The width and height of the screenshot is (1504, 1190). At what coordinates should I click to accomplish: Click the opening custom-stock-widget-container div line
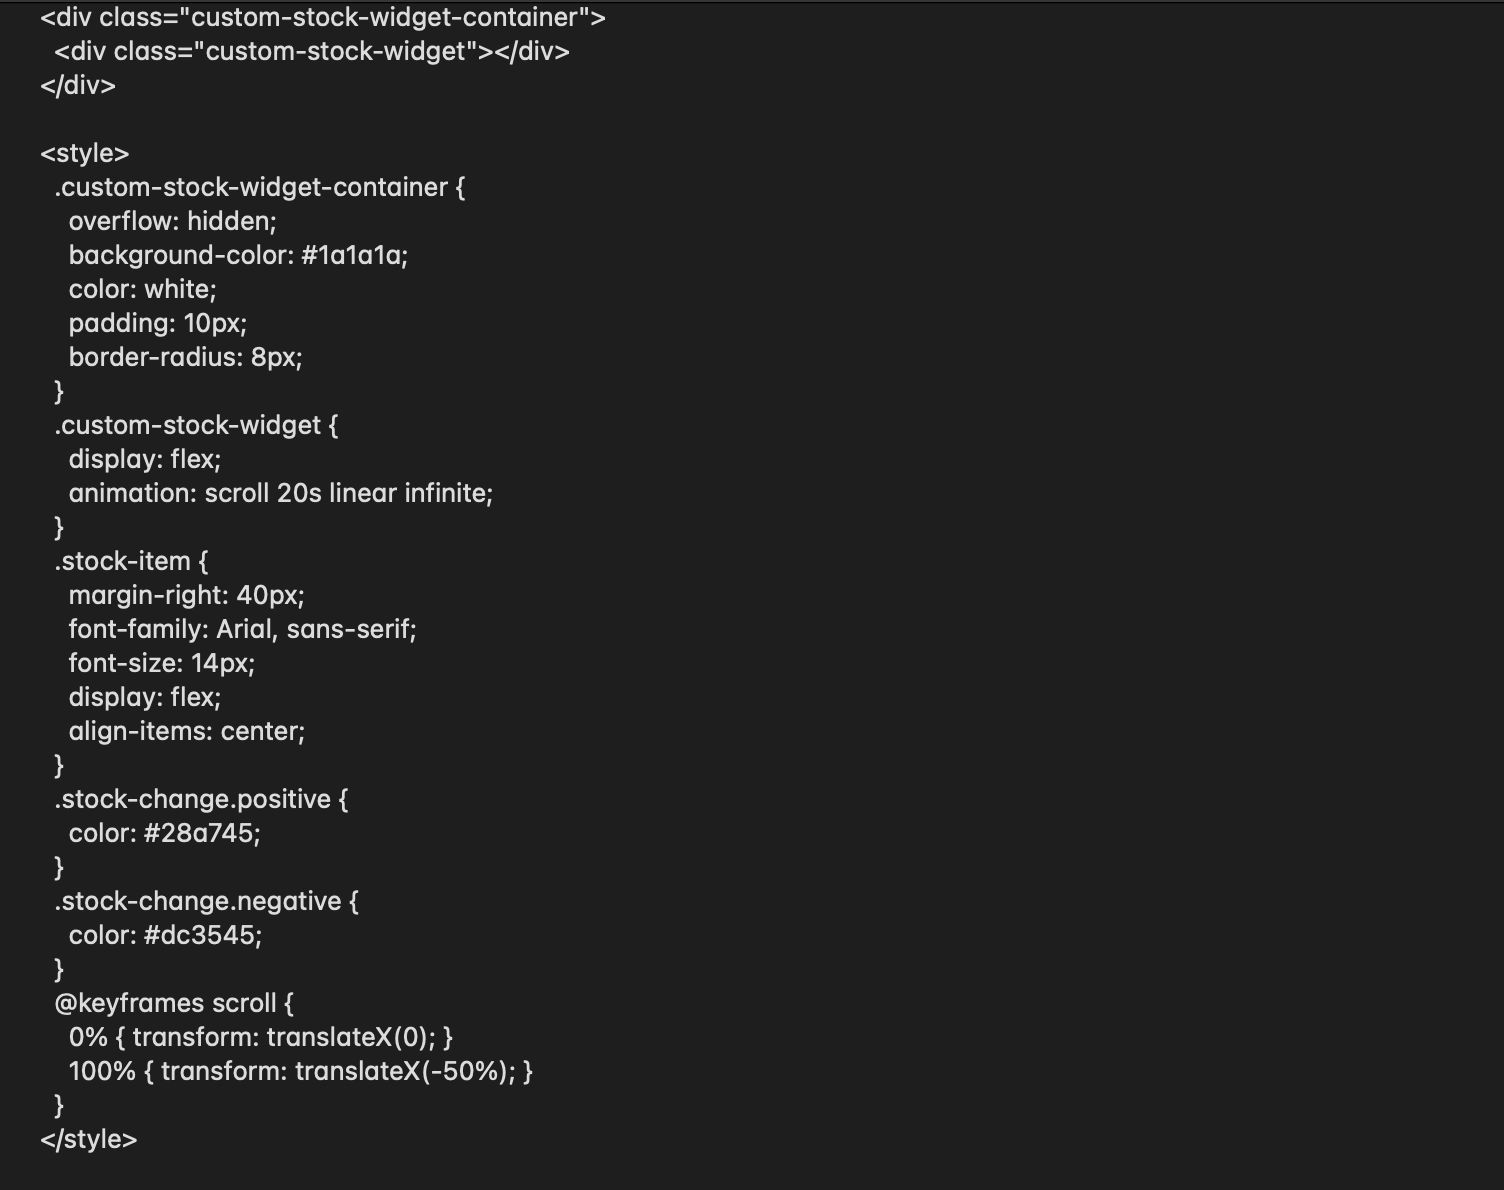[x=323, y=17]
